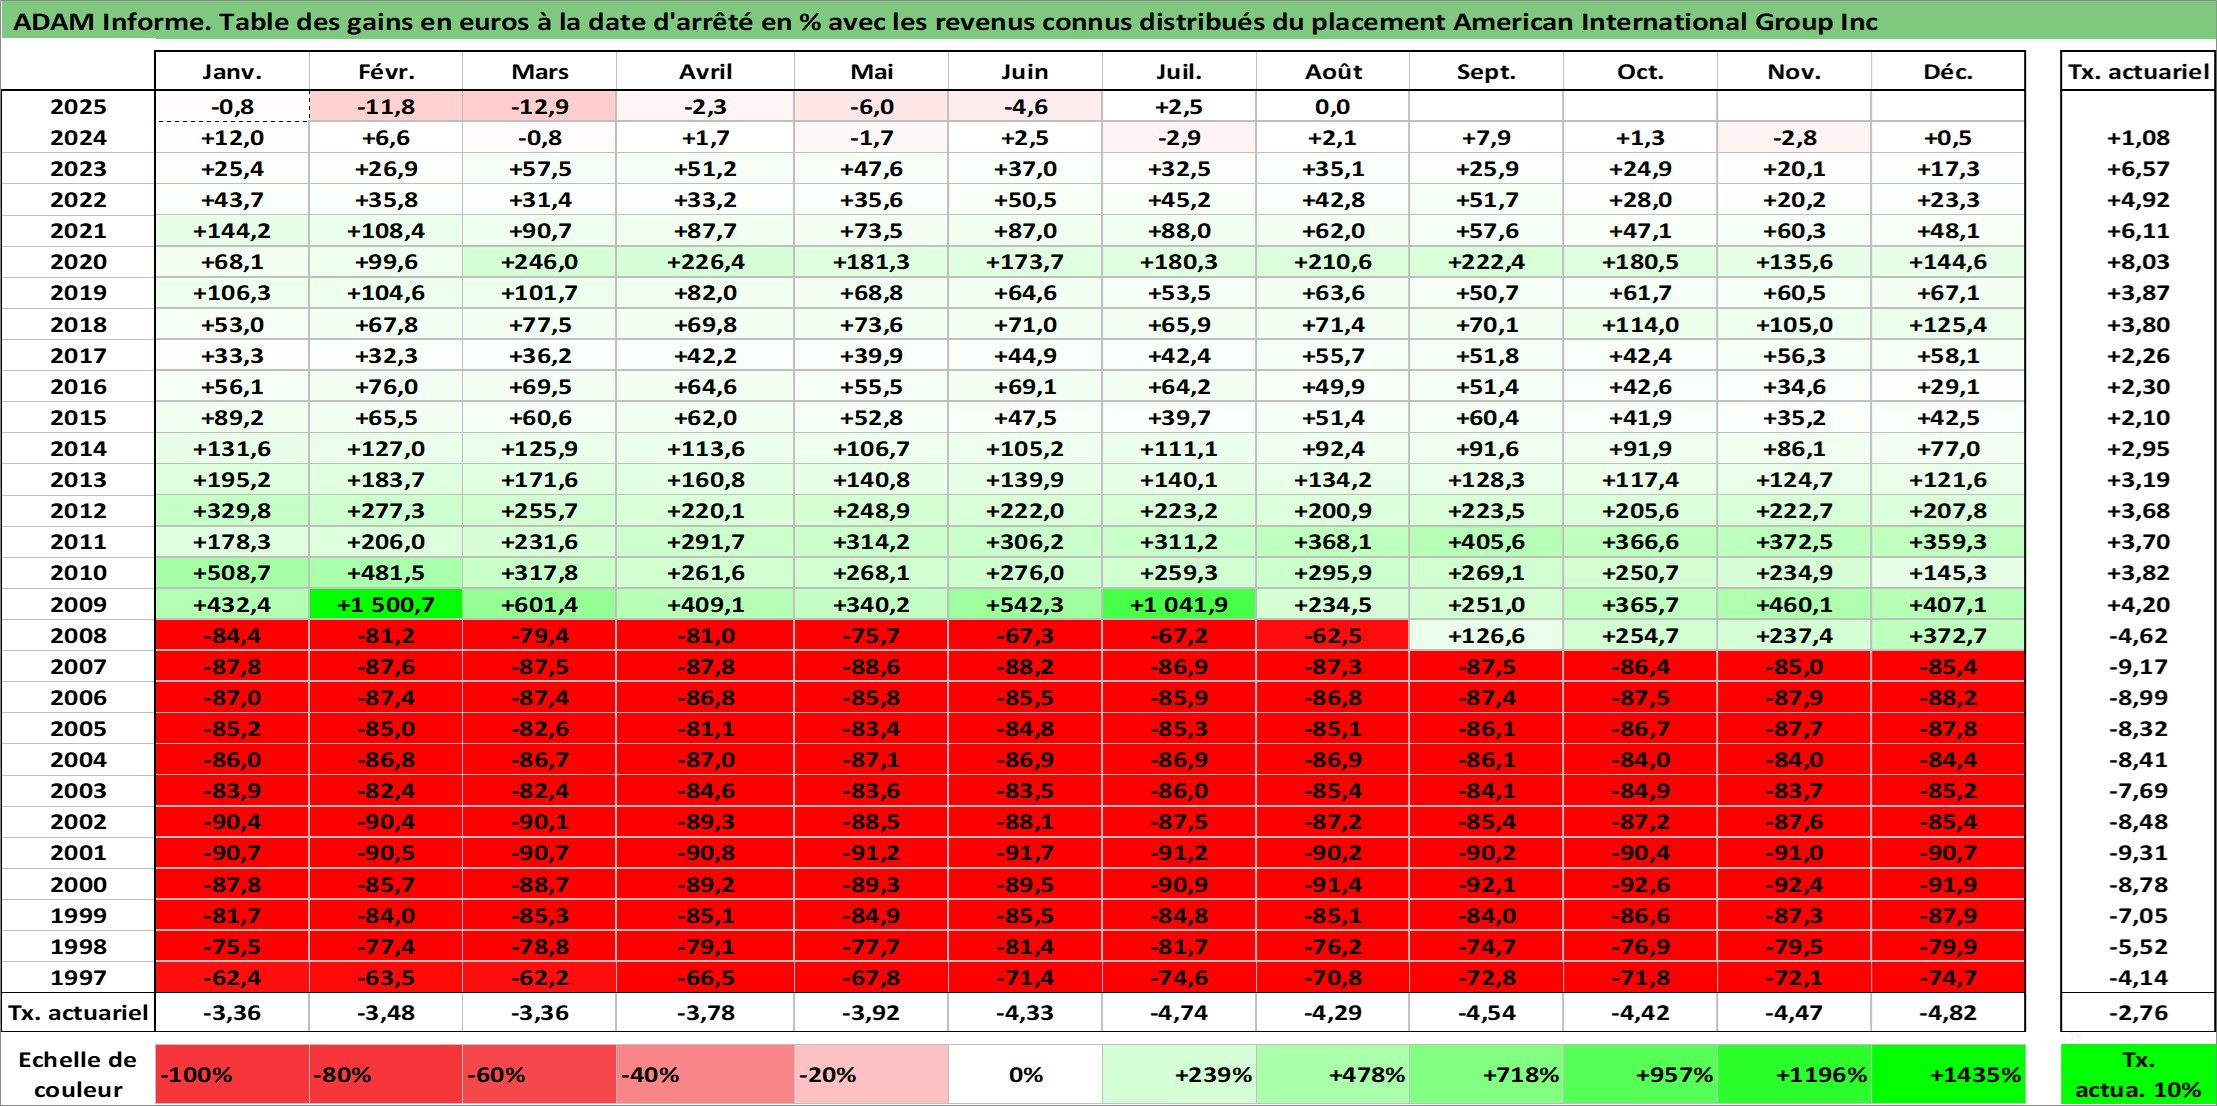Select the Mars column header

[540, 71]
